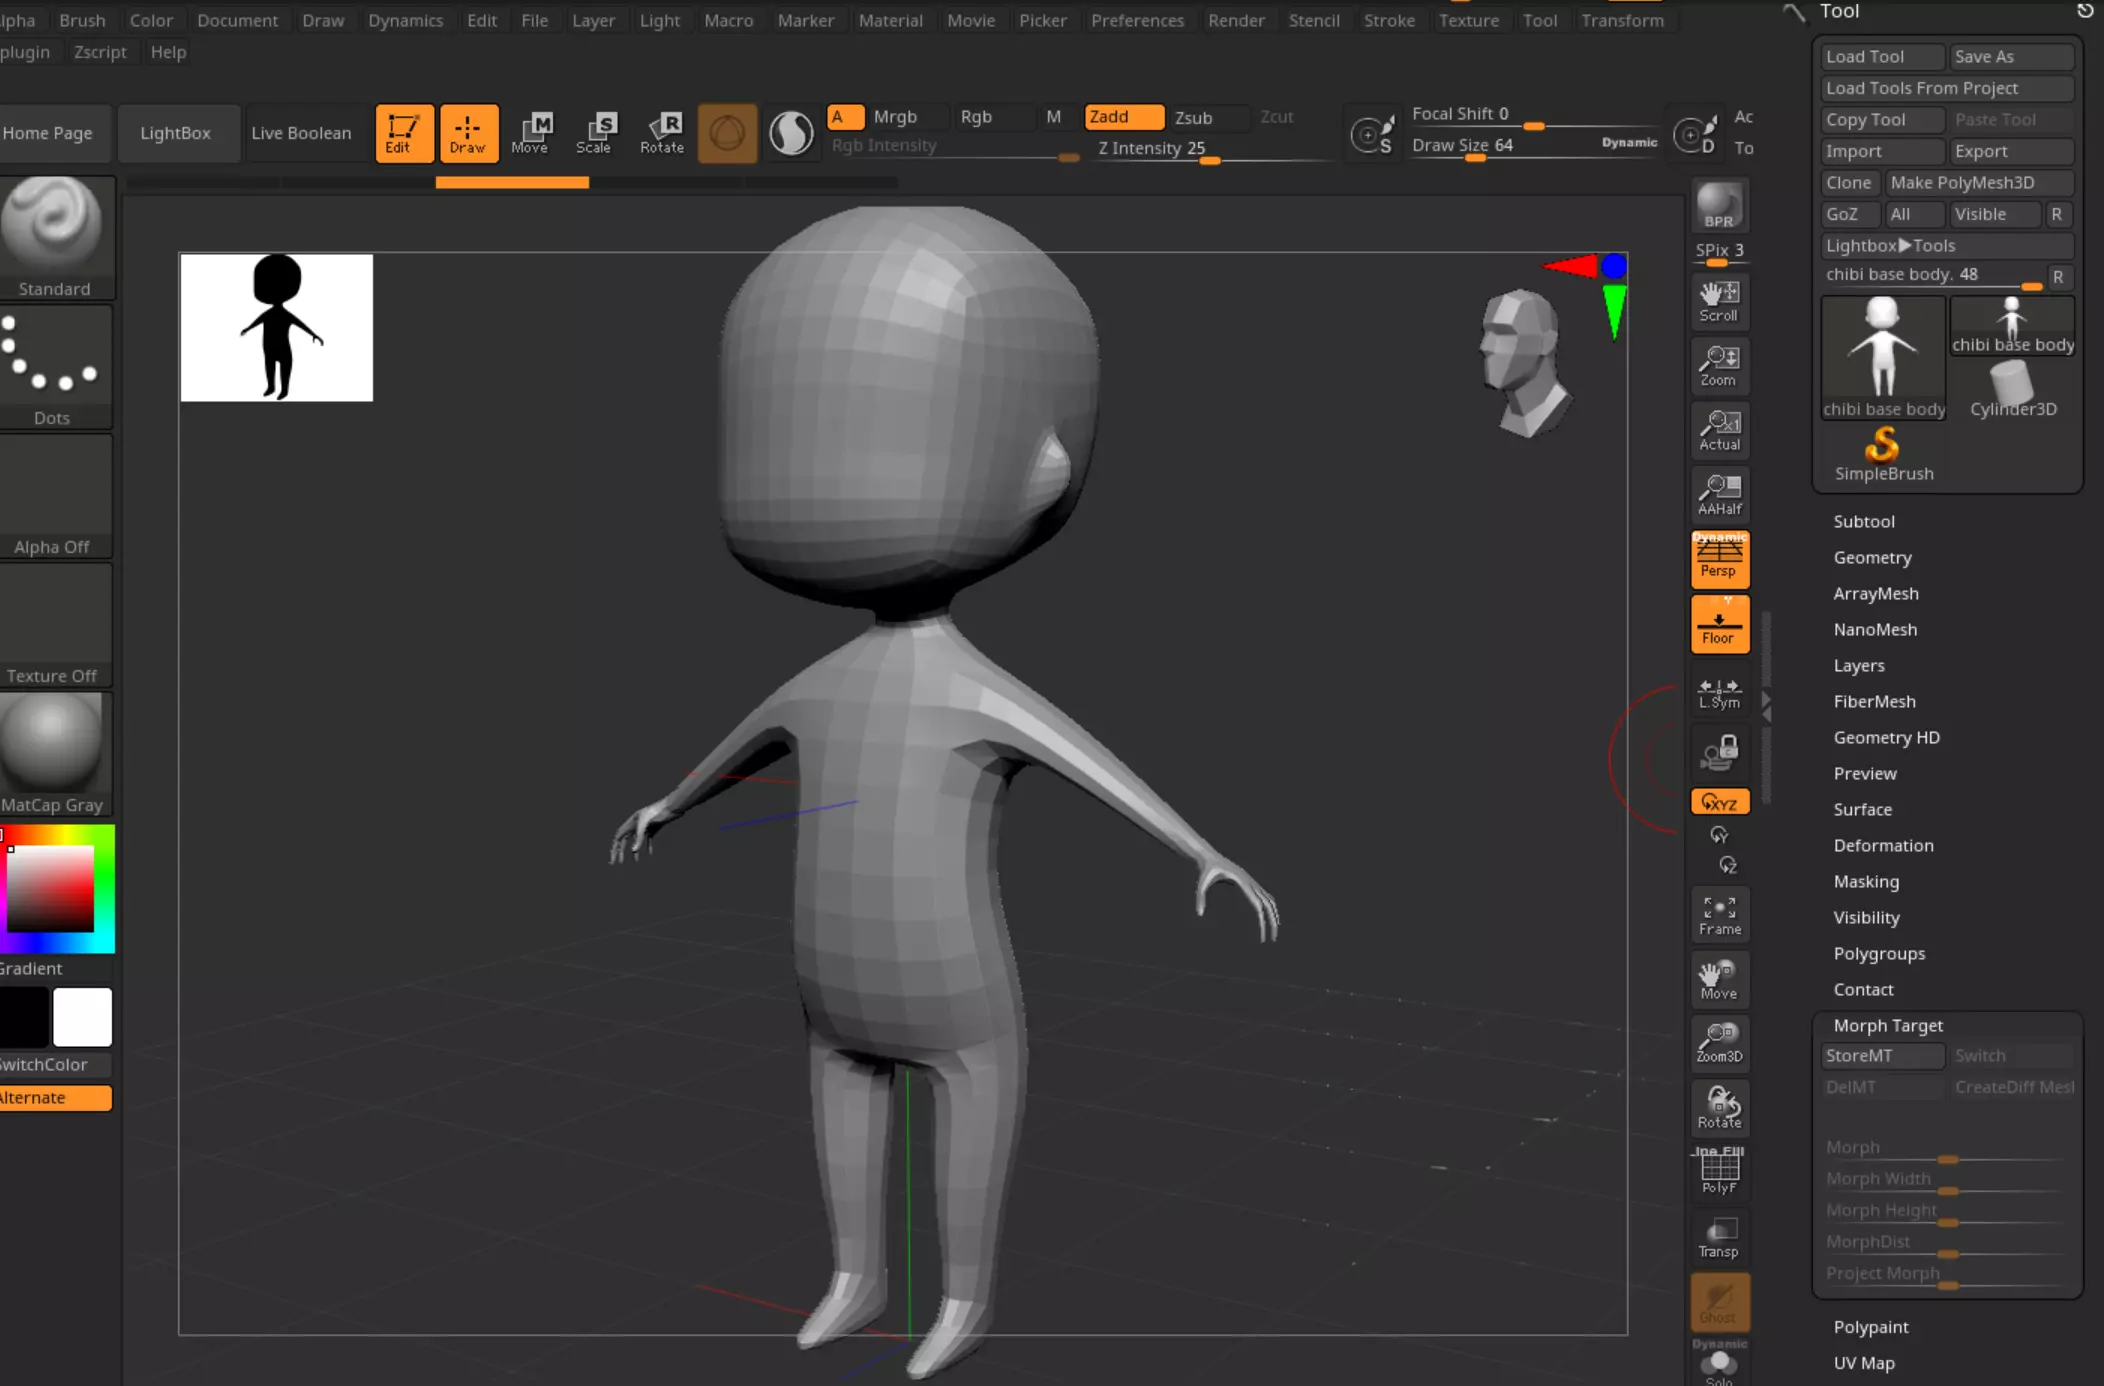Click the StoreMT button
This screenshot has height=1386, width=2104.
1880,1056
